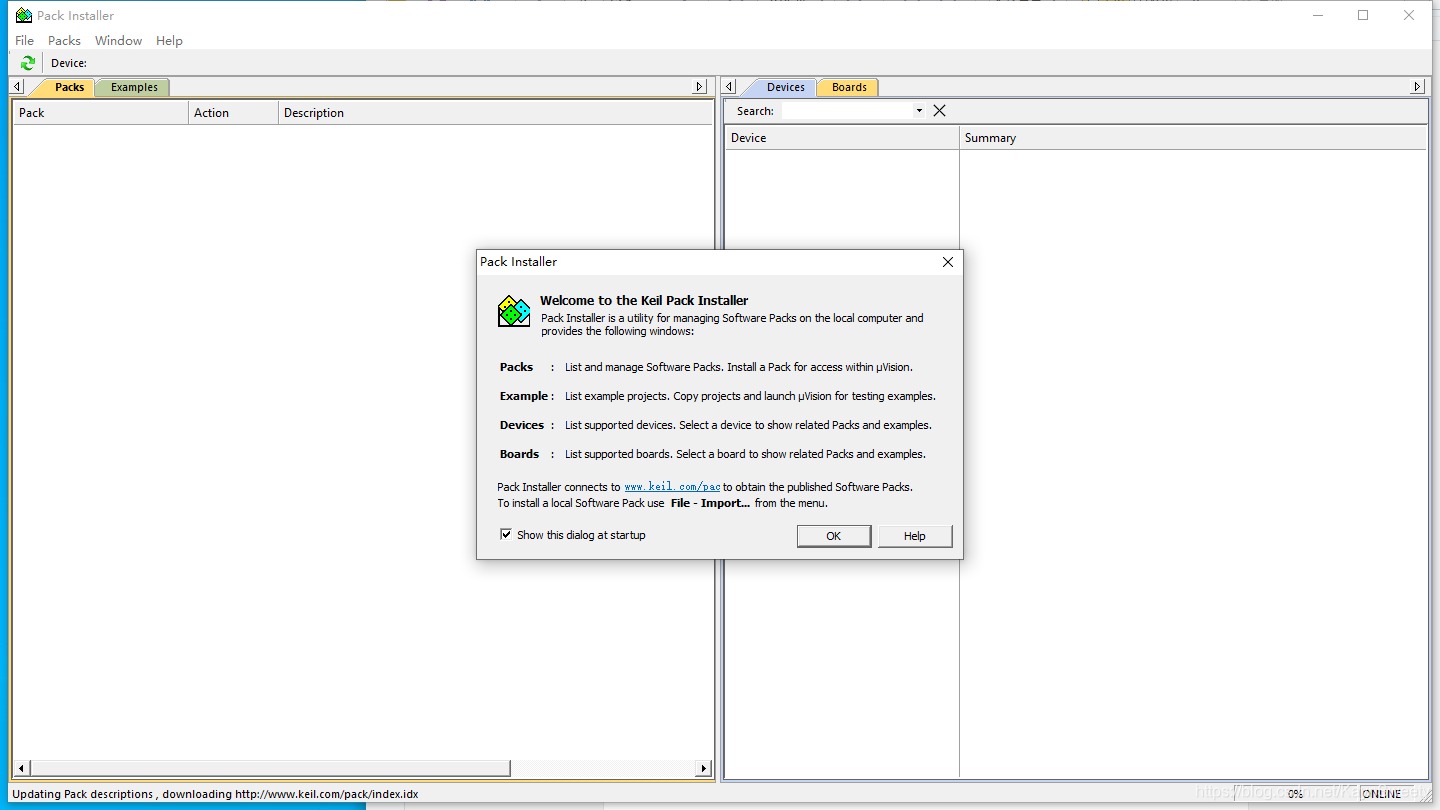Open the Window menu
The image size is (1440, 810).
(118, 40)
